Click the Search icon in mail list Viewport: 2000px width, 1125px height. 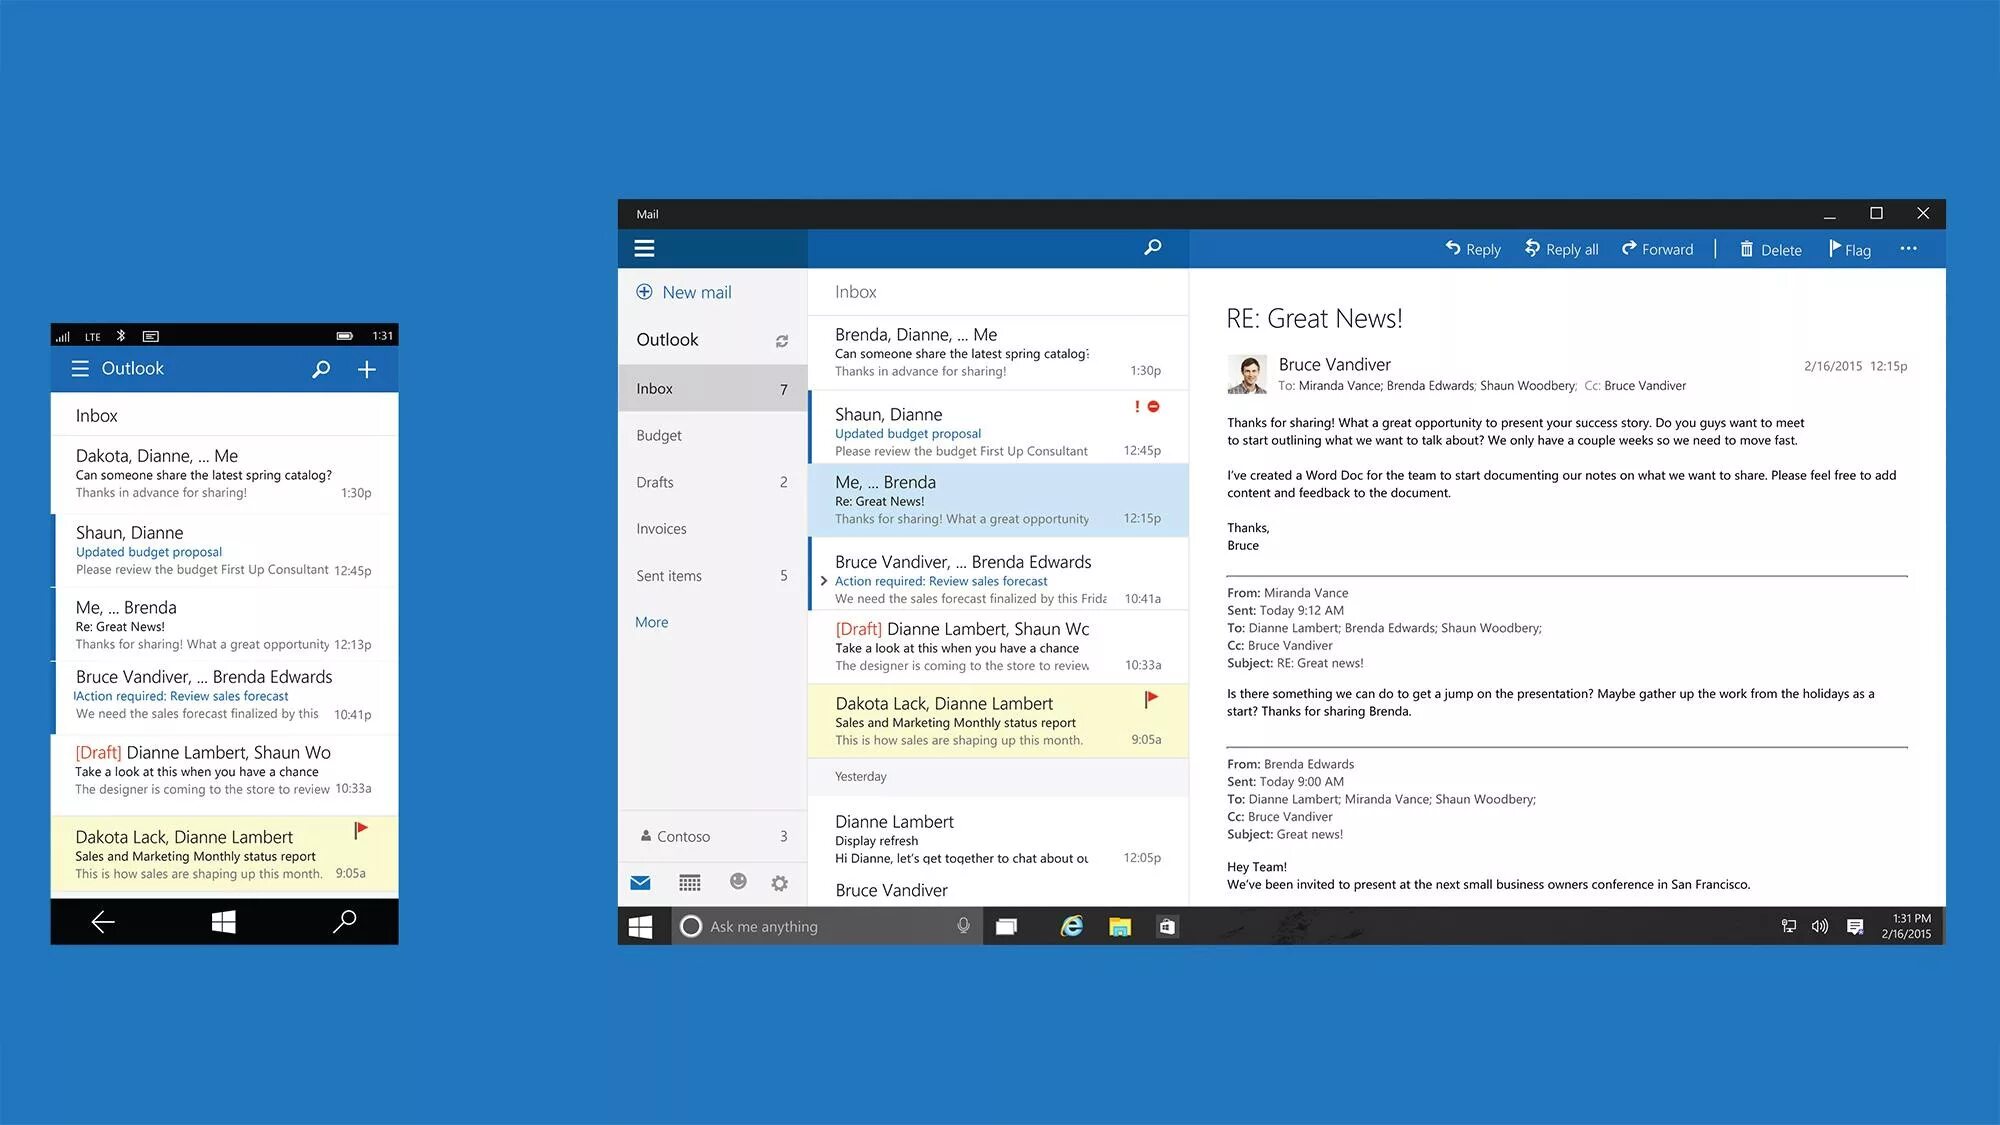point(1152,247)
